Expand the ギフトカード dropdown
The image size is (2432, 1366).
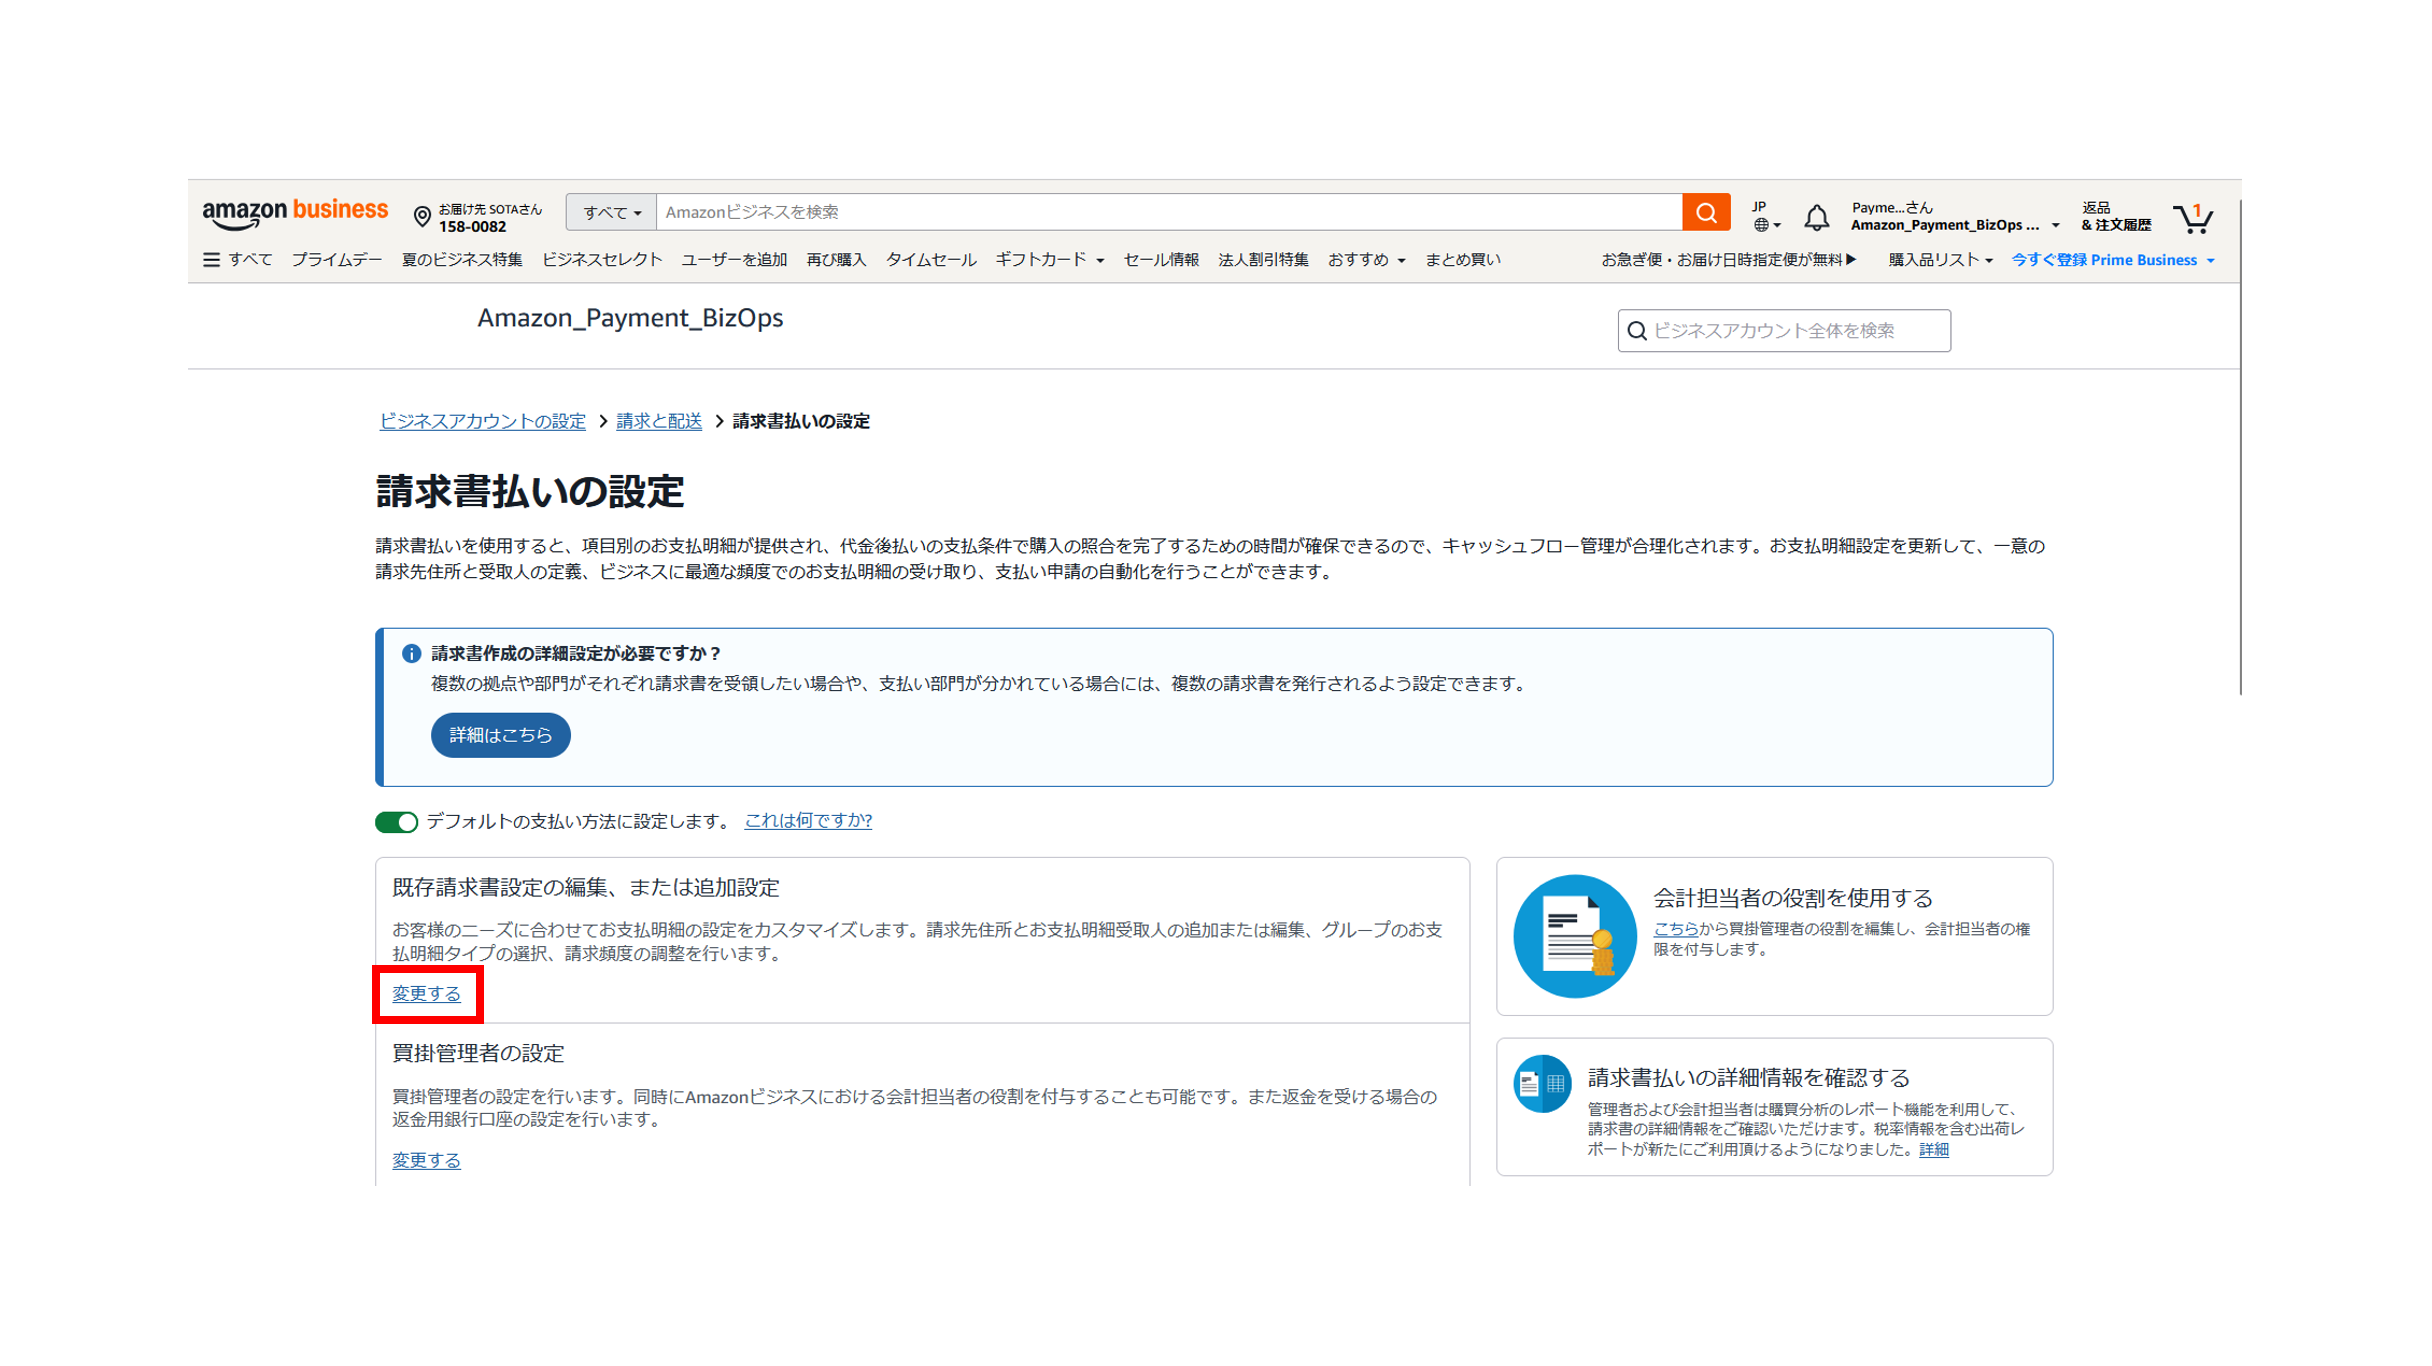click(x=1049, y=260)
